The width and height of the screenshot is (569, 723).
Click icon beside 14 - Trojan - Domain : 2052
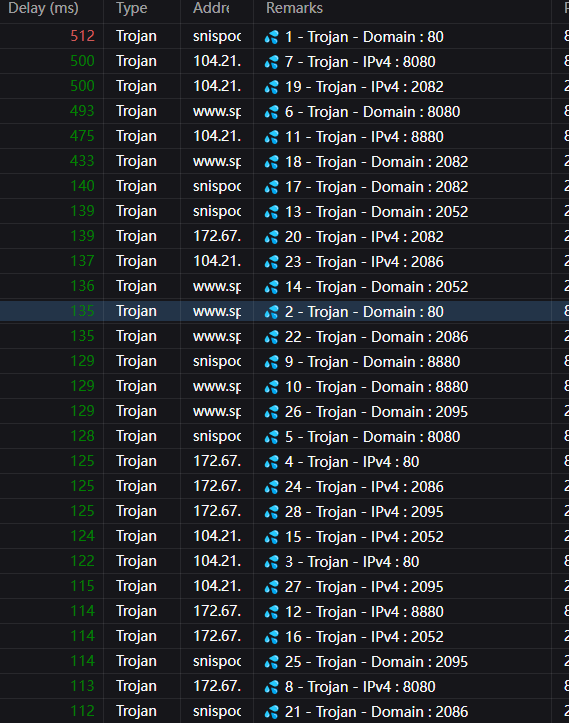coord(272,287)
